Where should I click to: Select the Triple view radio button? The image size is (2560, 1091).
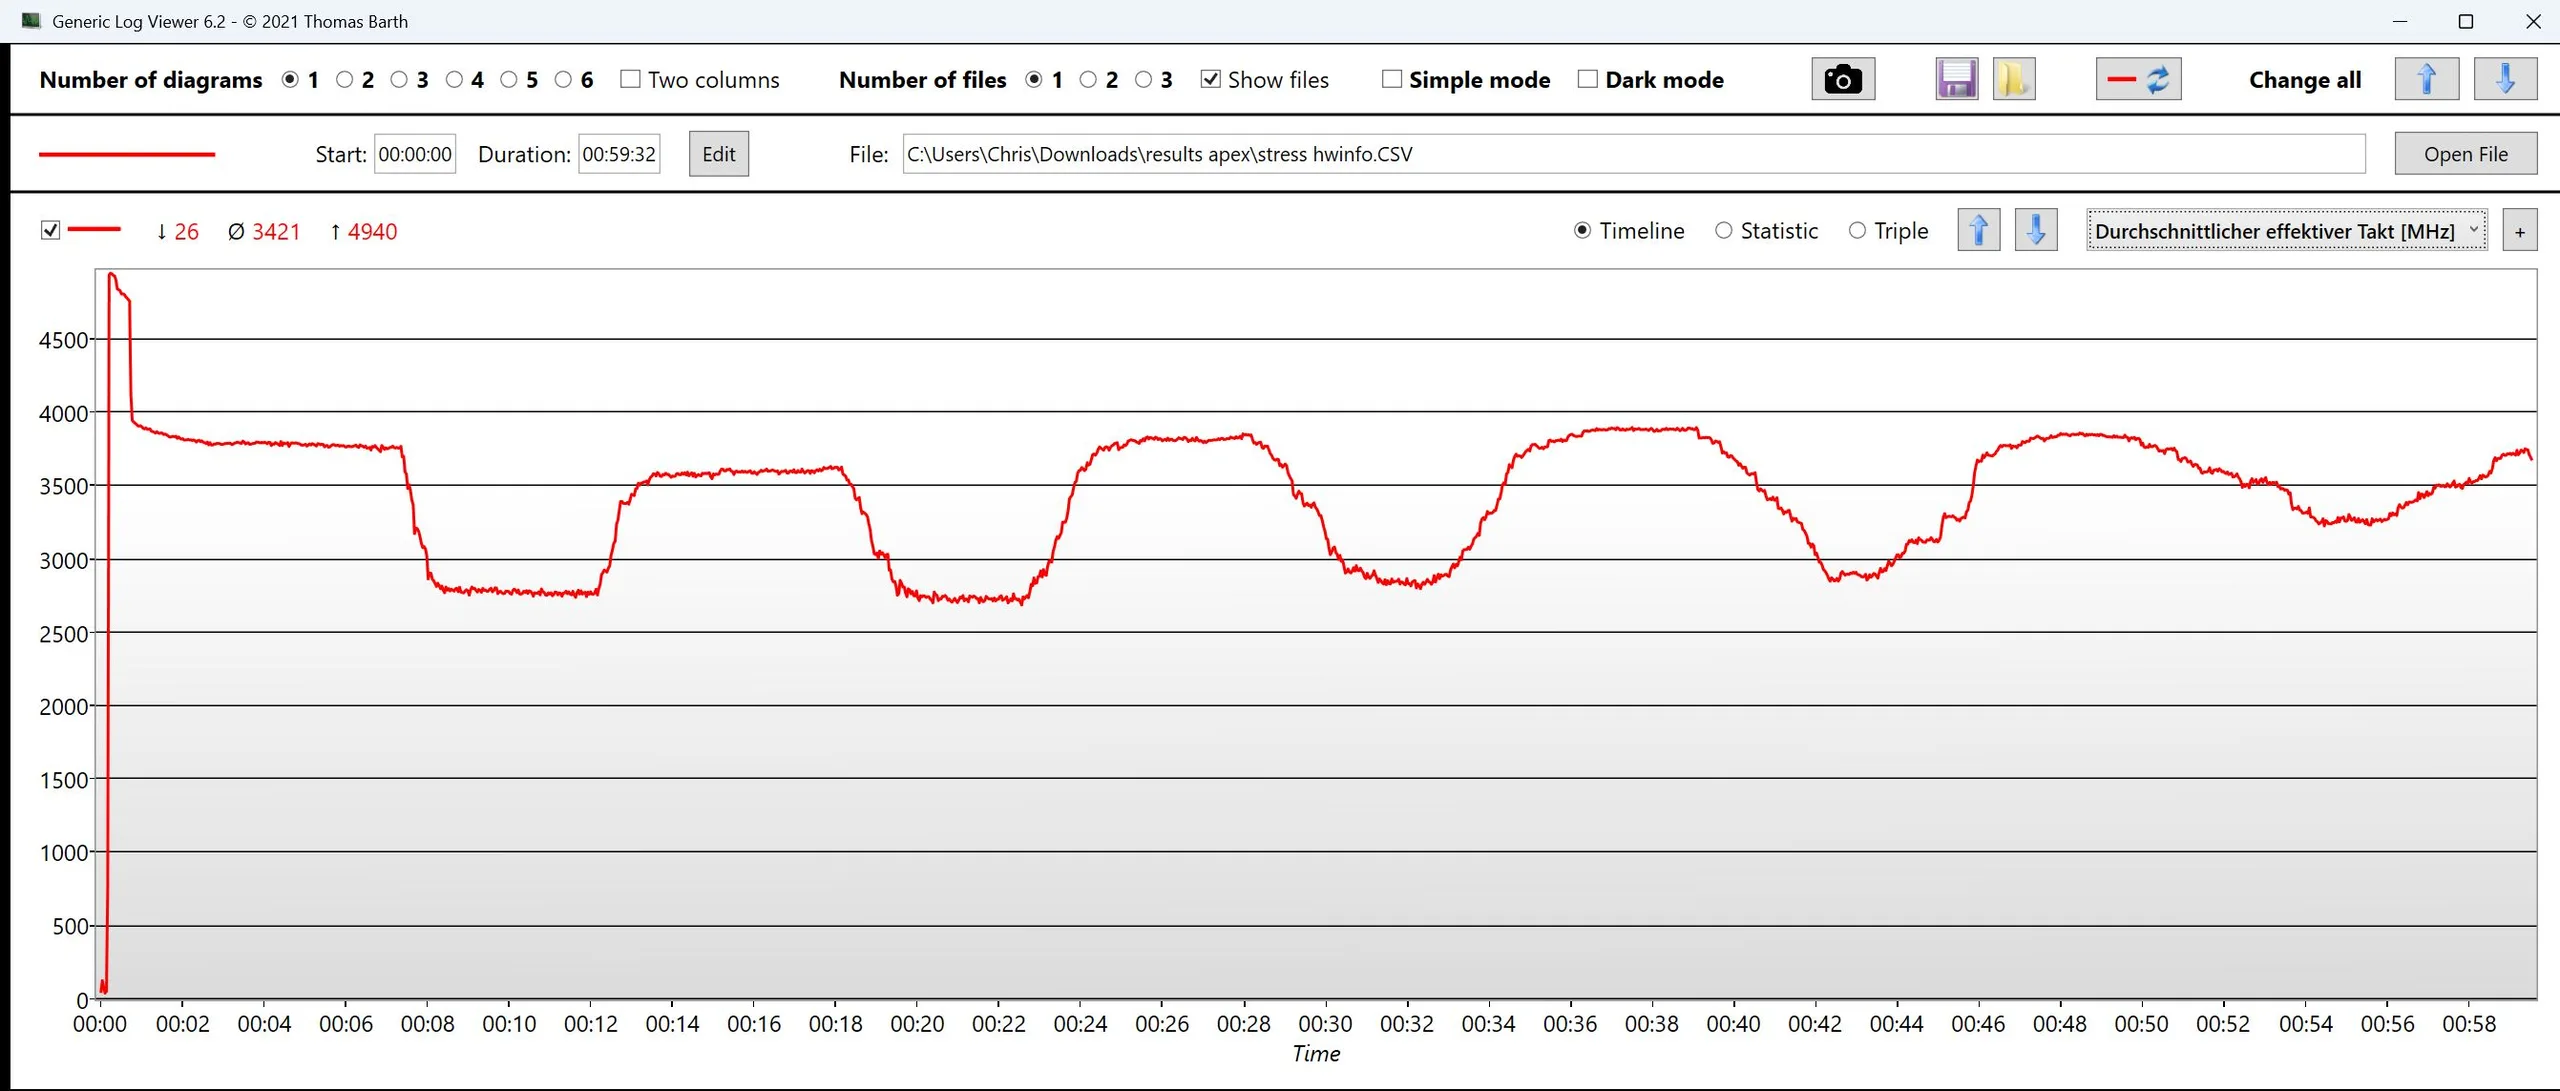[x=1857, y=231]
